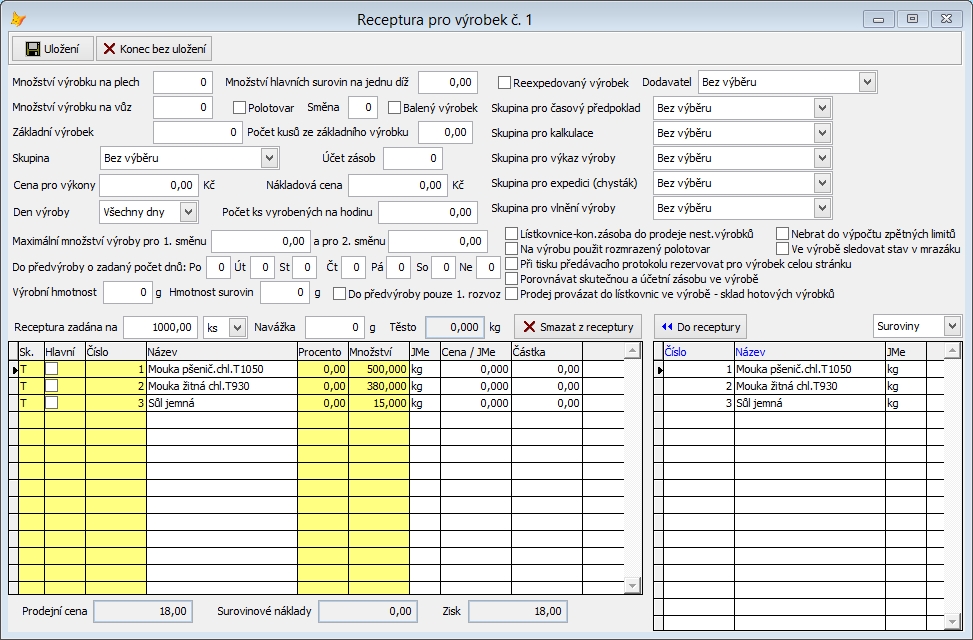This screenshot has width=973, height=640.
Task: Click the Ne day count field
Action: tap(488, 268)
